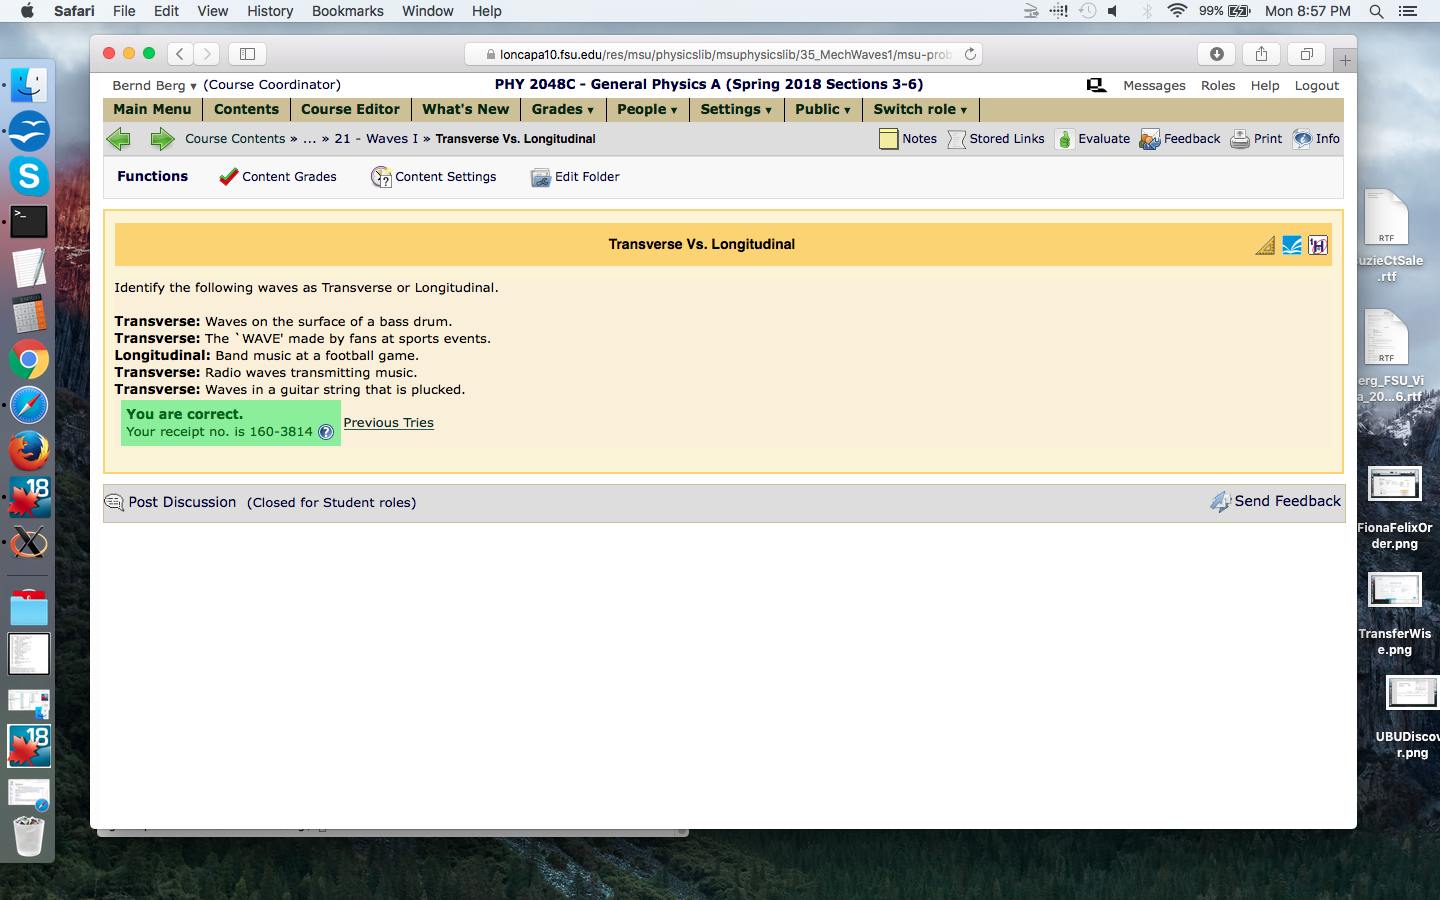Click the Send Feedback icon
The height and width of the screenshot is (900, 1440).
pos(1220,501)
